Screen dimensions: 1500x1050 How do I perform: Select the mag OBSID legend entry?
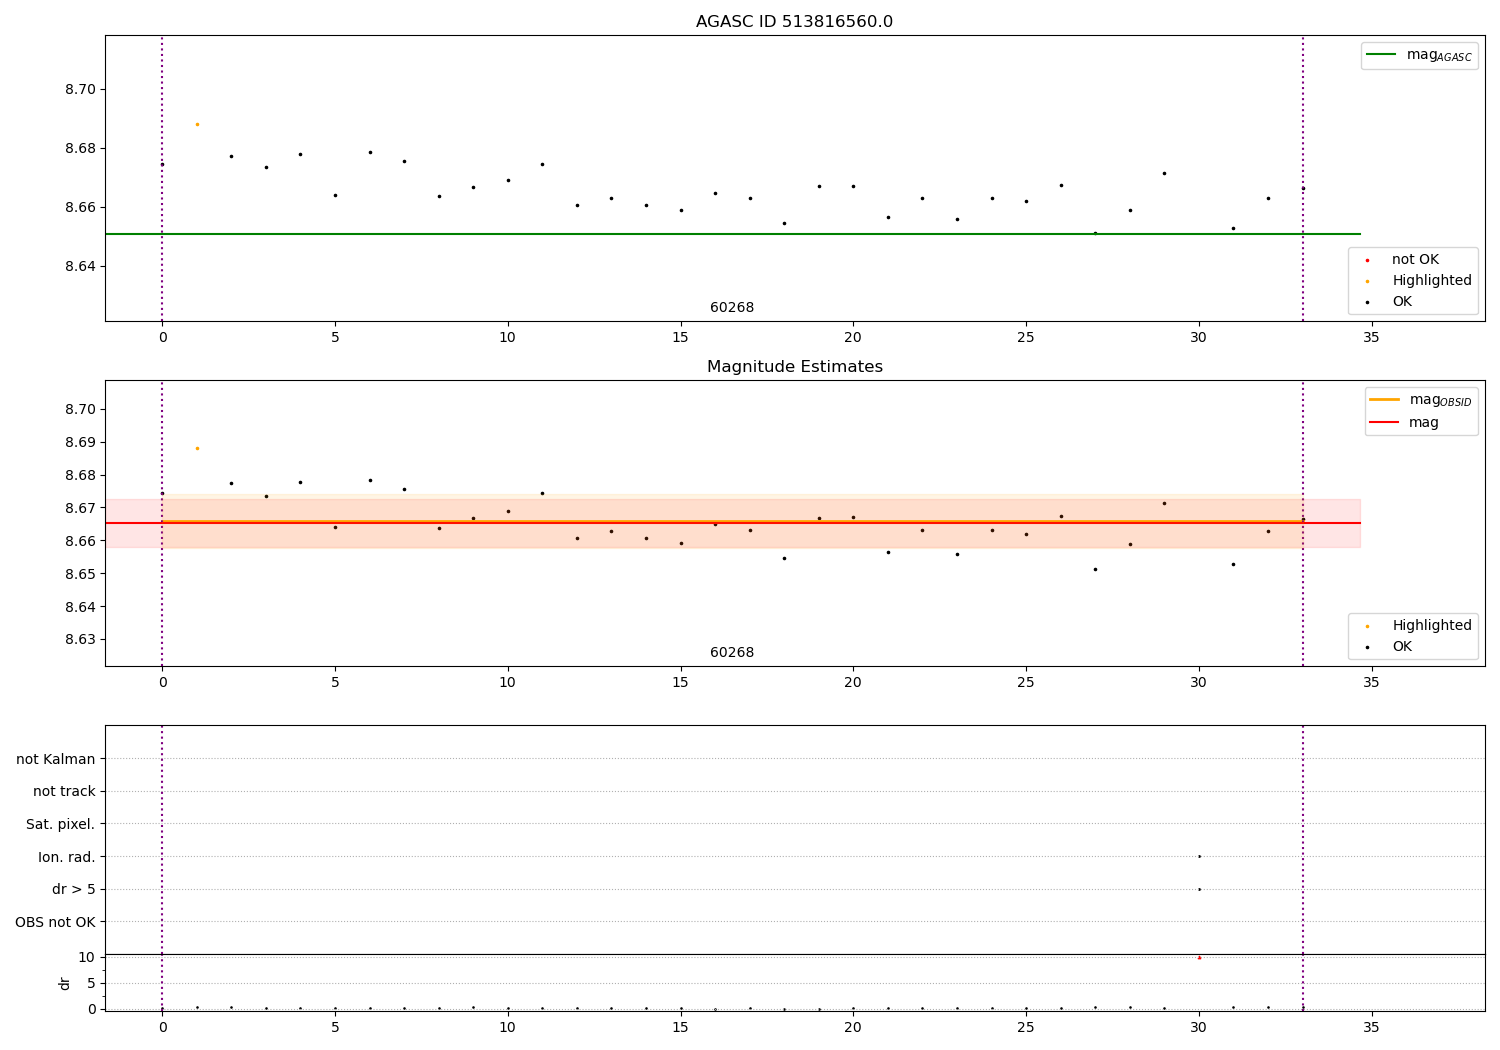point(1421,400)
